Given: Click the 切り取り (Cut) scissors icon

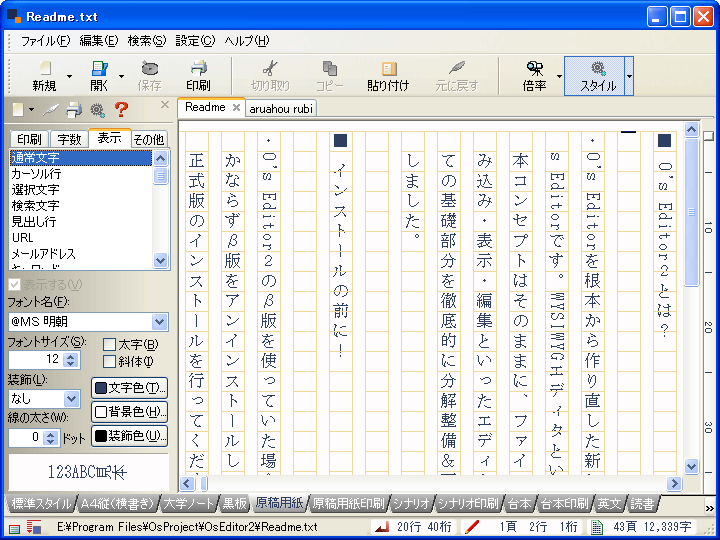Looking at the screenshot, I should point(270,69).
